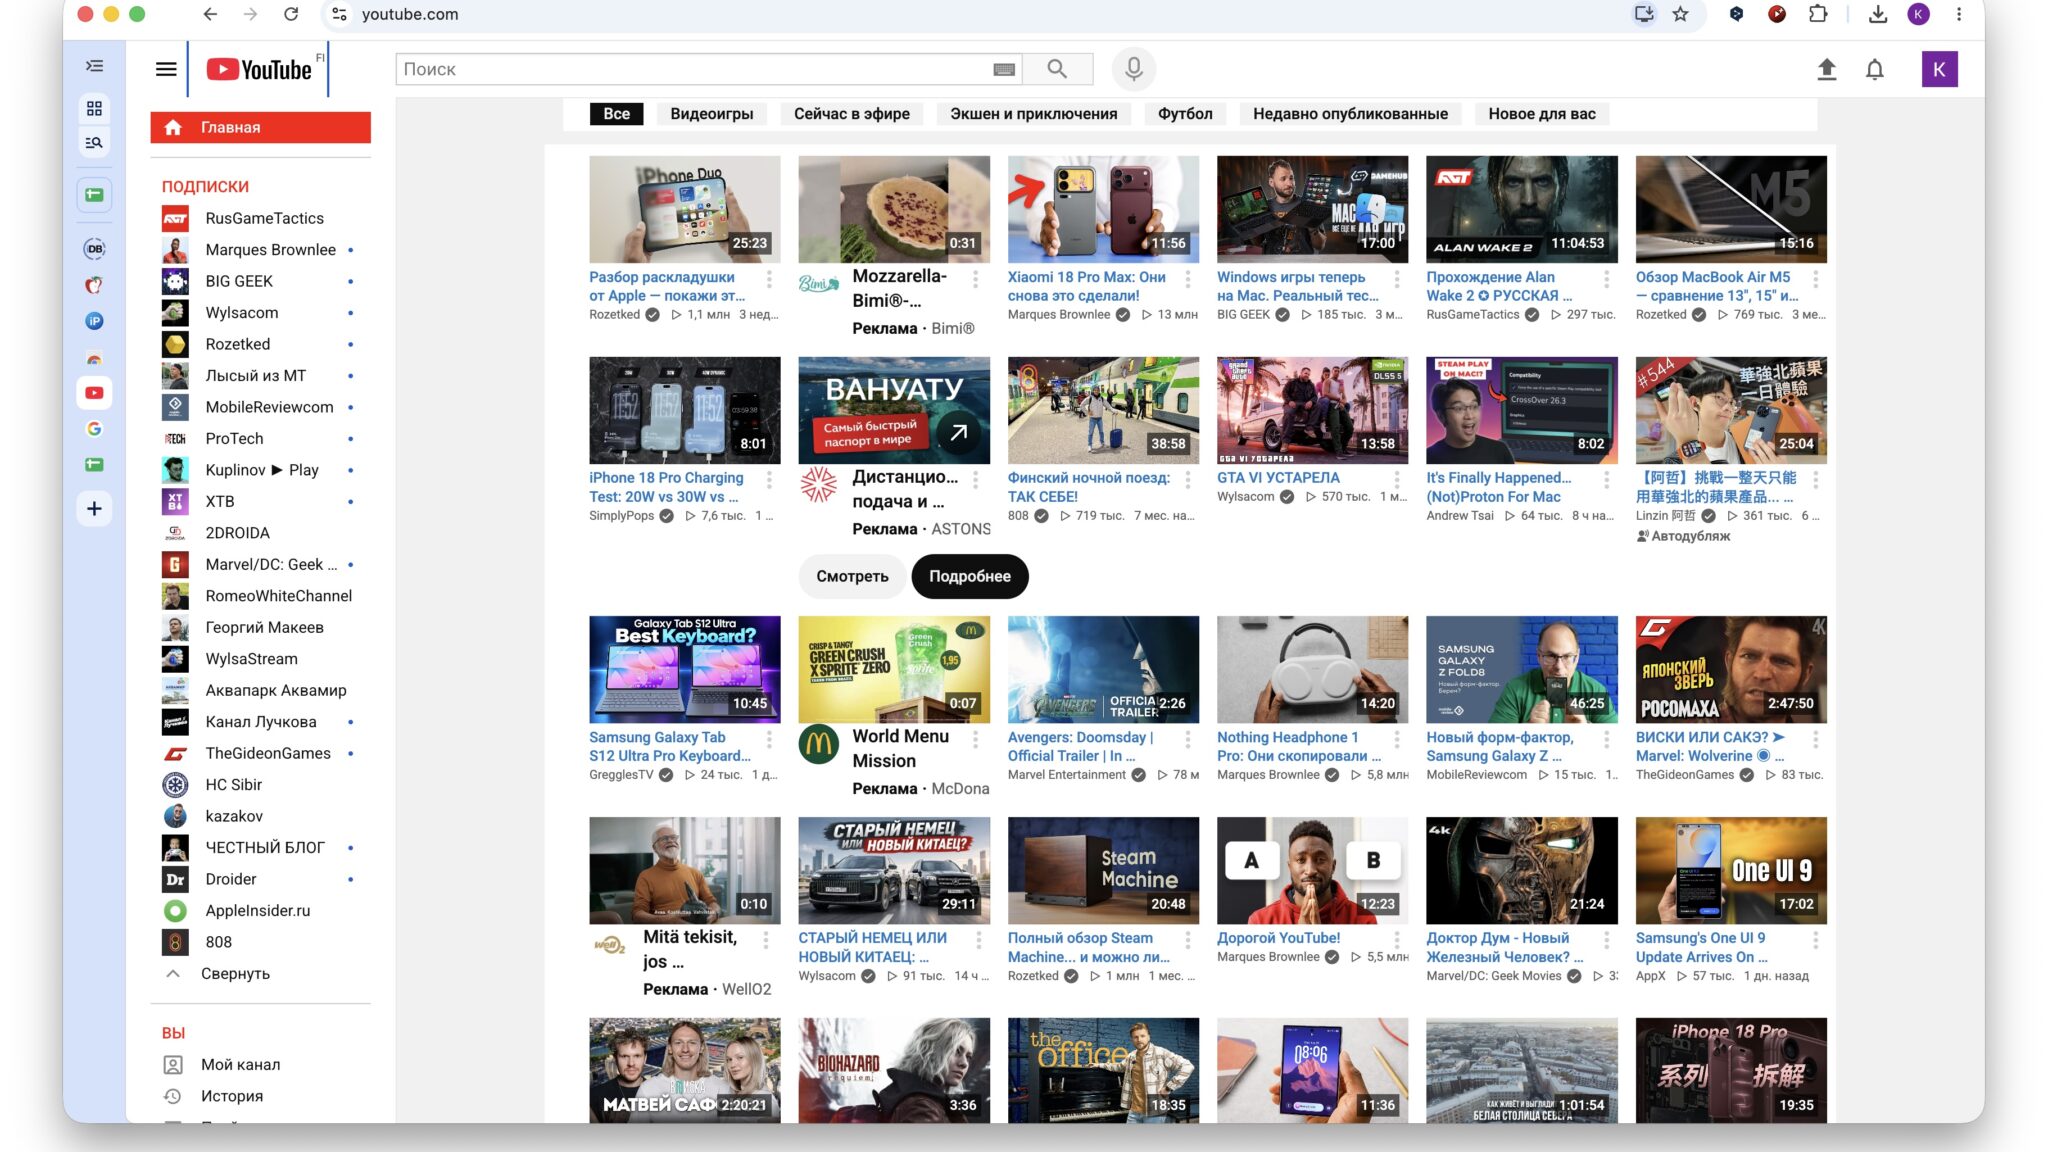Click the YouTube logo
2048x1152 pixels.
(259, 69)
